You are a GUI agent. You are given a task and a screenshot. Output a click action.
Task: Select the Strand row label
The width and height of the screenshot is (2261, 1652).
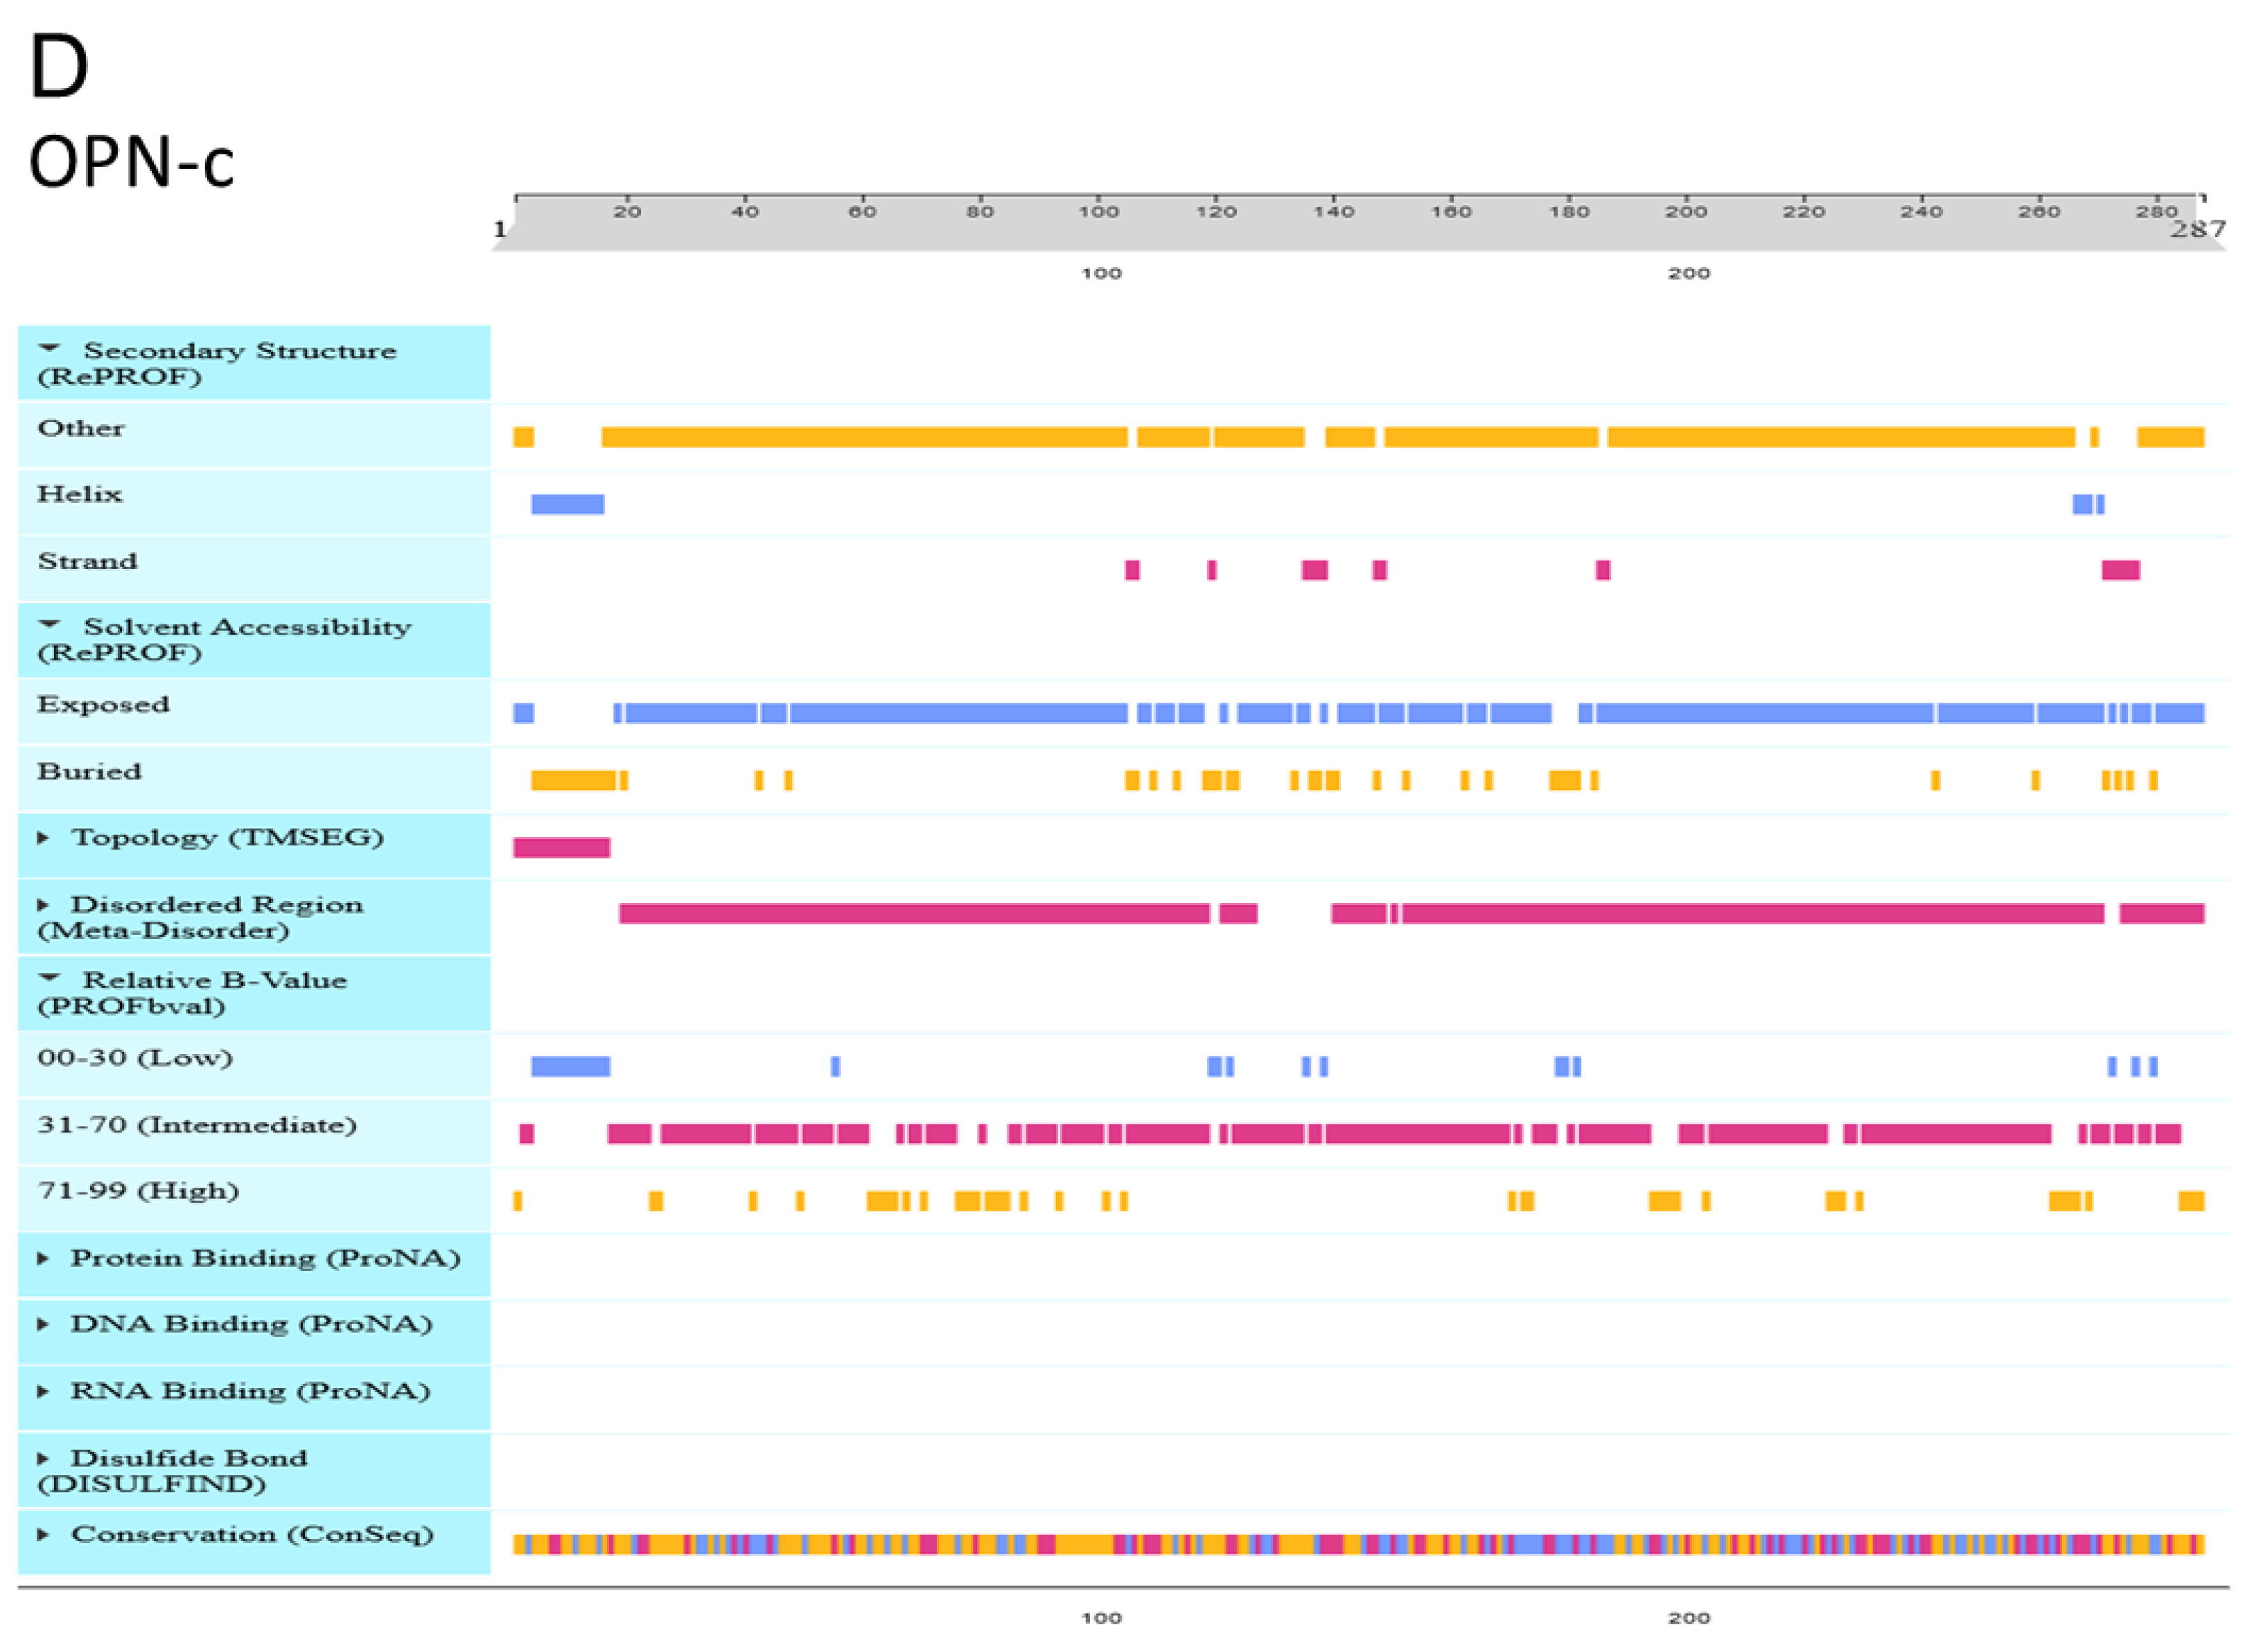pyautogui.click(x=87, y=562)
